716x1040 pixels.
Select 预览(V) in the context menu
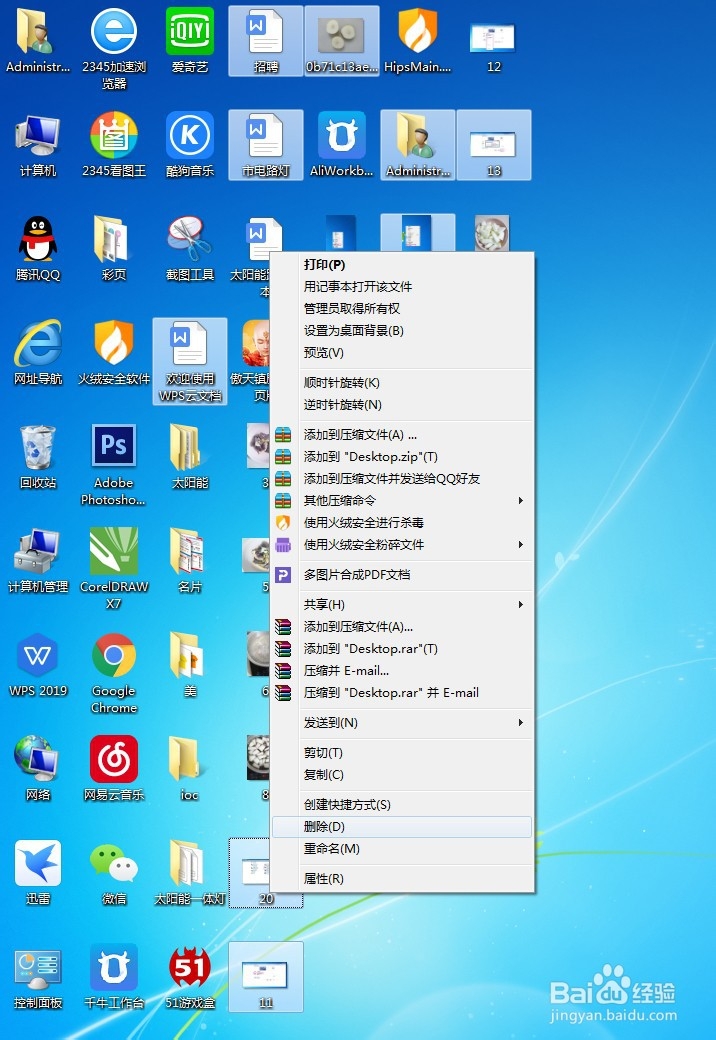point(402,352)
